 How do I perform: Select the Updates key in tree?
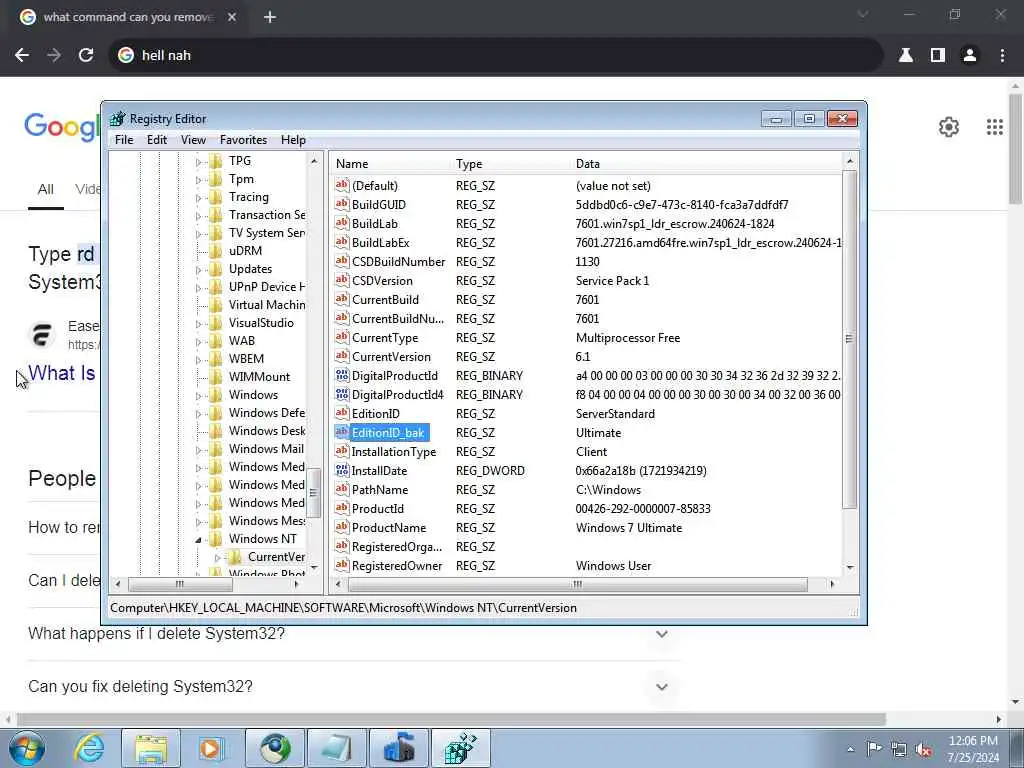pos(250,269)
